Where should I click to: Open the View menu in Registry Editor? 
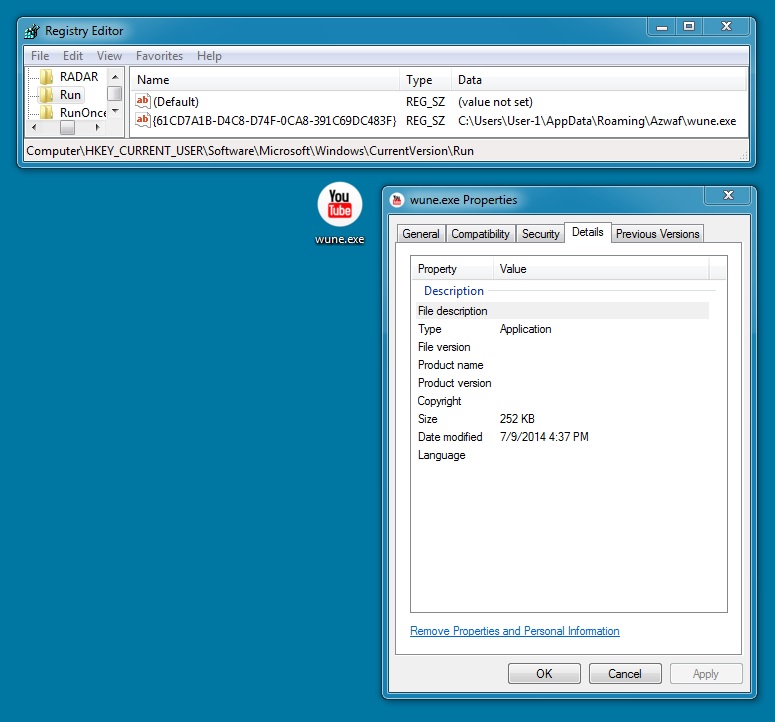109,56
